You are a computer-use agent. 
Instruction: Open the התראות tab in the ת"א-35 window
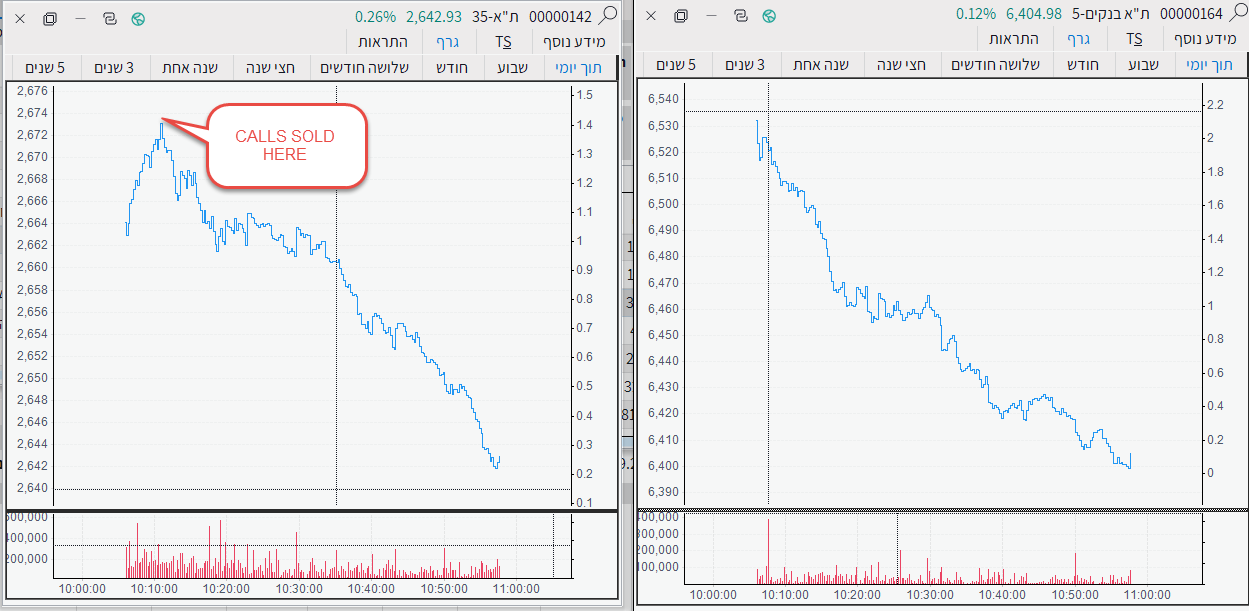384,42
